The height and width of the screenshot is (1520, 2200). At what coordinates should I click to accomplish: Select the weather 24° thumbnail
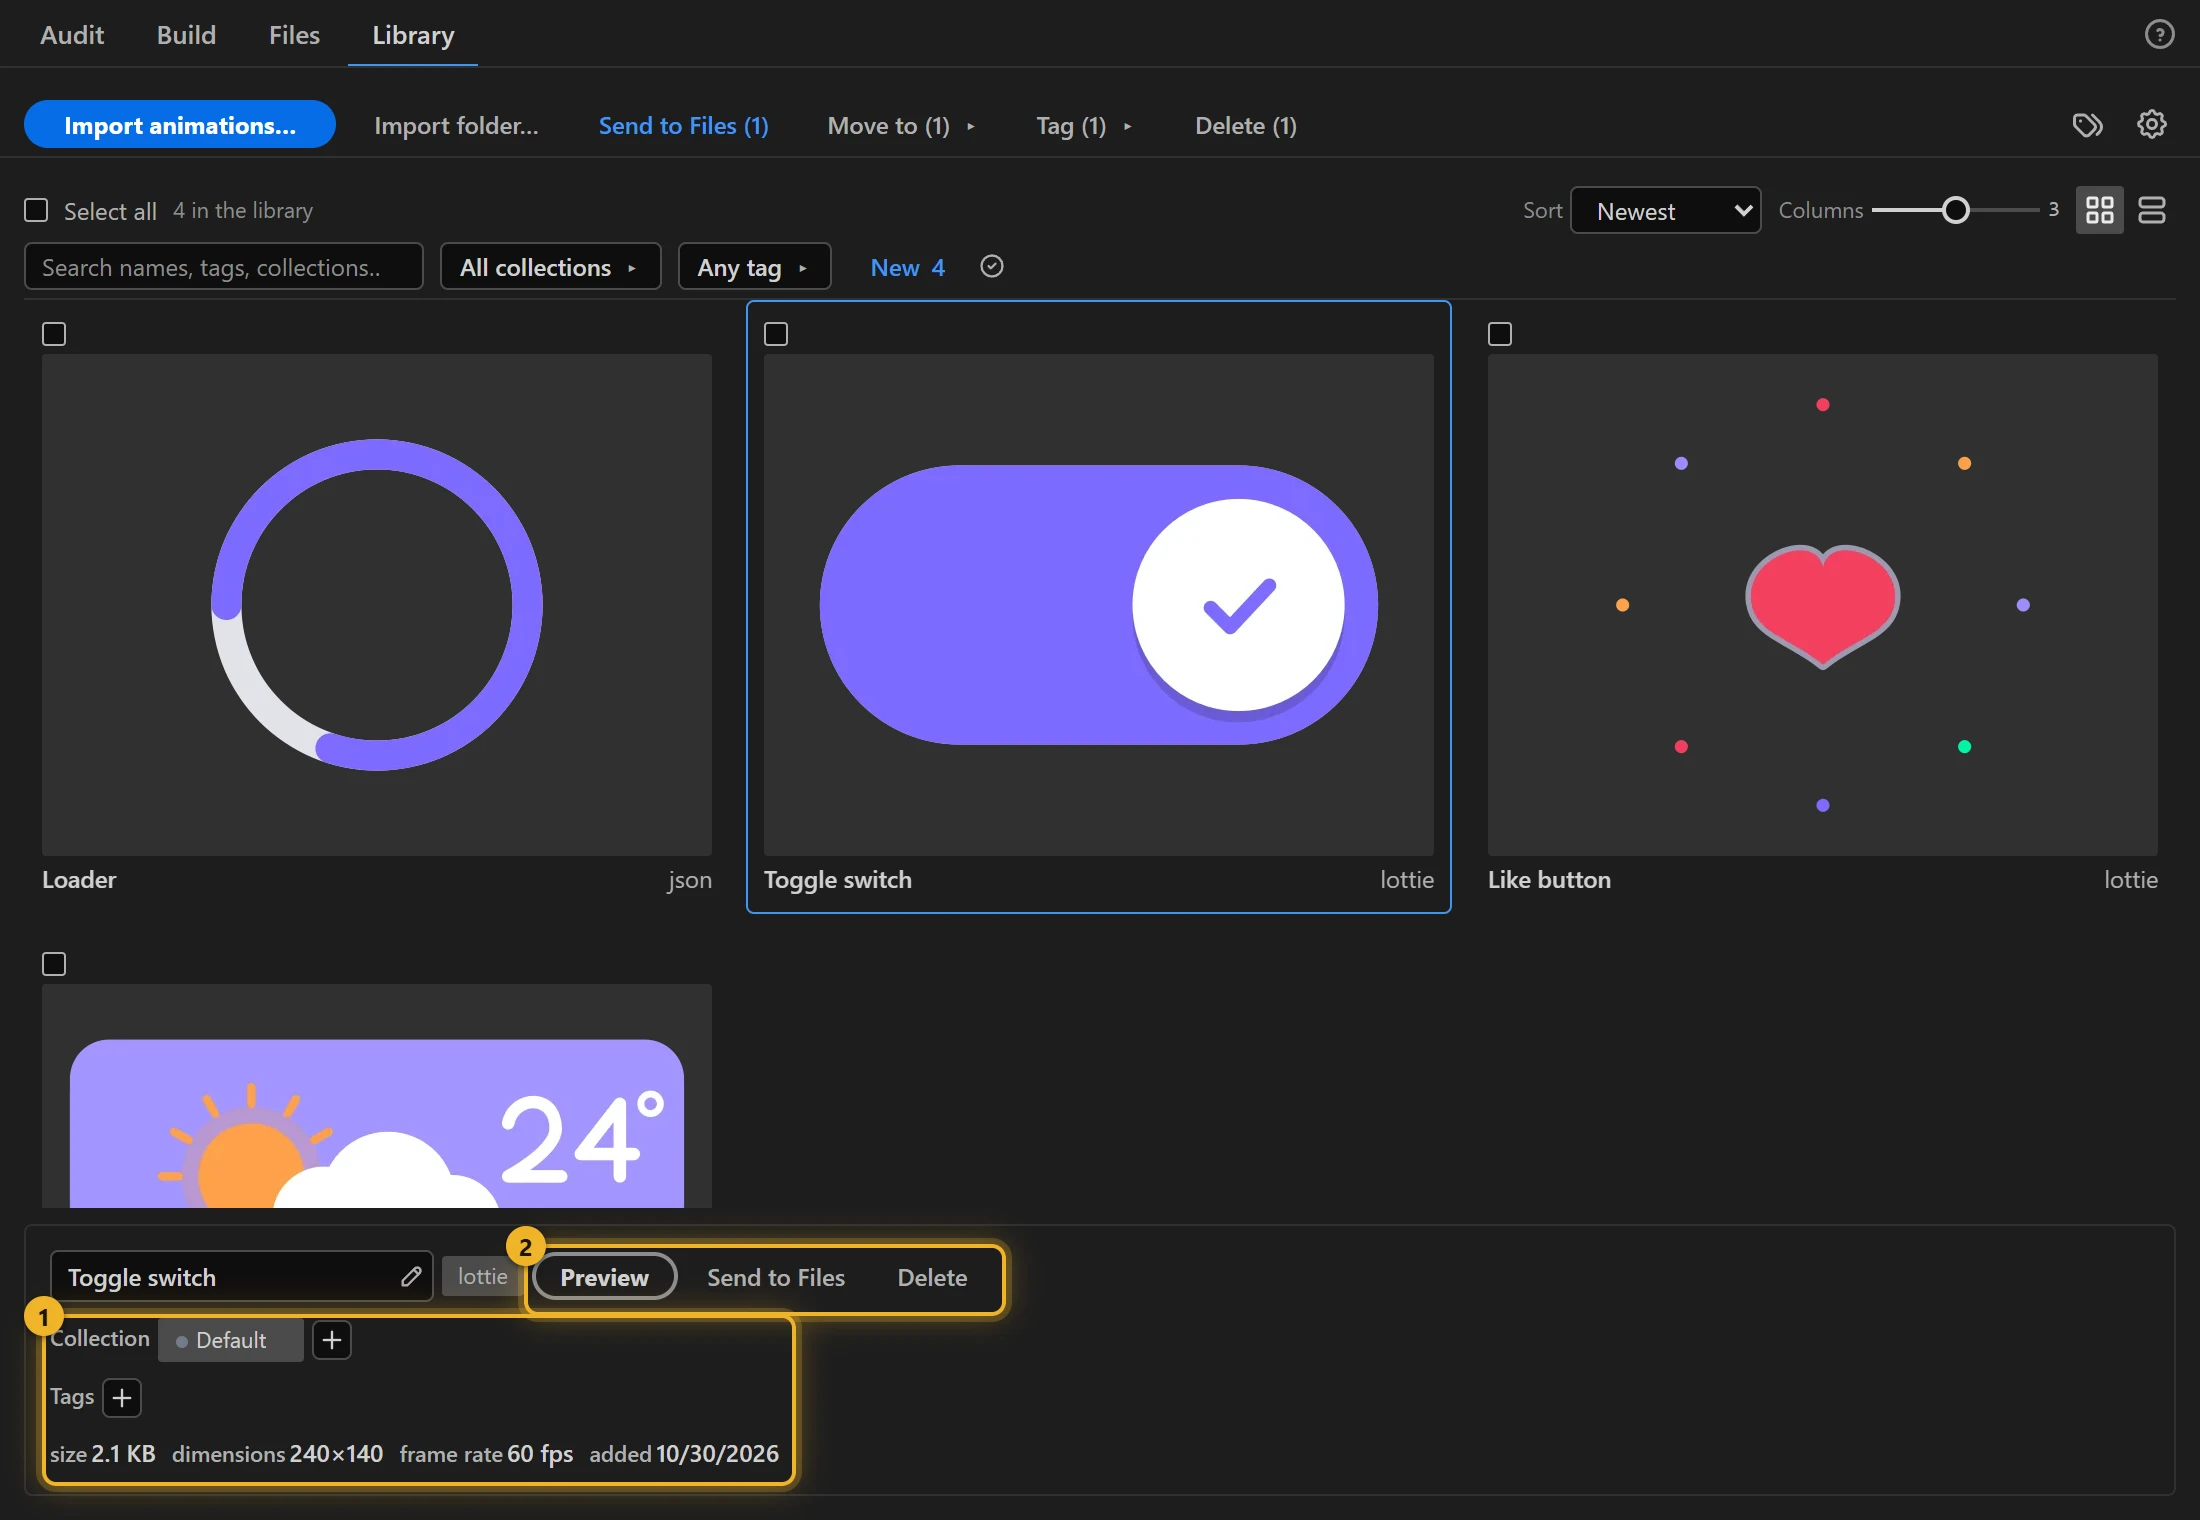(377, 1096)
